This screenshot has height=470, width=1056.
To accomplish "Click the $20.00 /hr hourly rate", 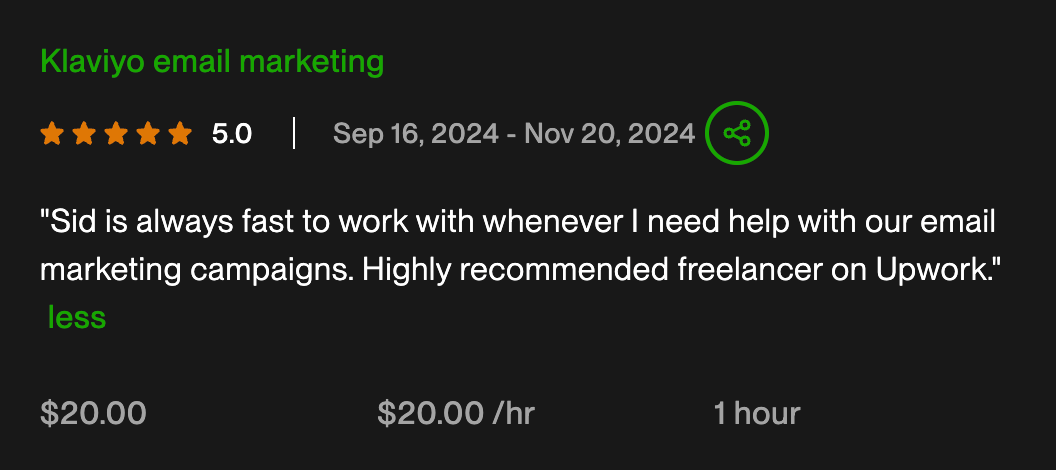I will click(x=456, y=413).
